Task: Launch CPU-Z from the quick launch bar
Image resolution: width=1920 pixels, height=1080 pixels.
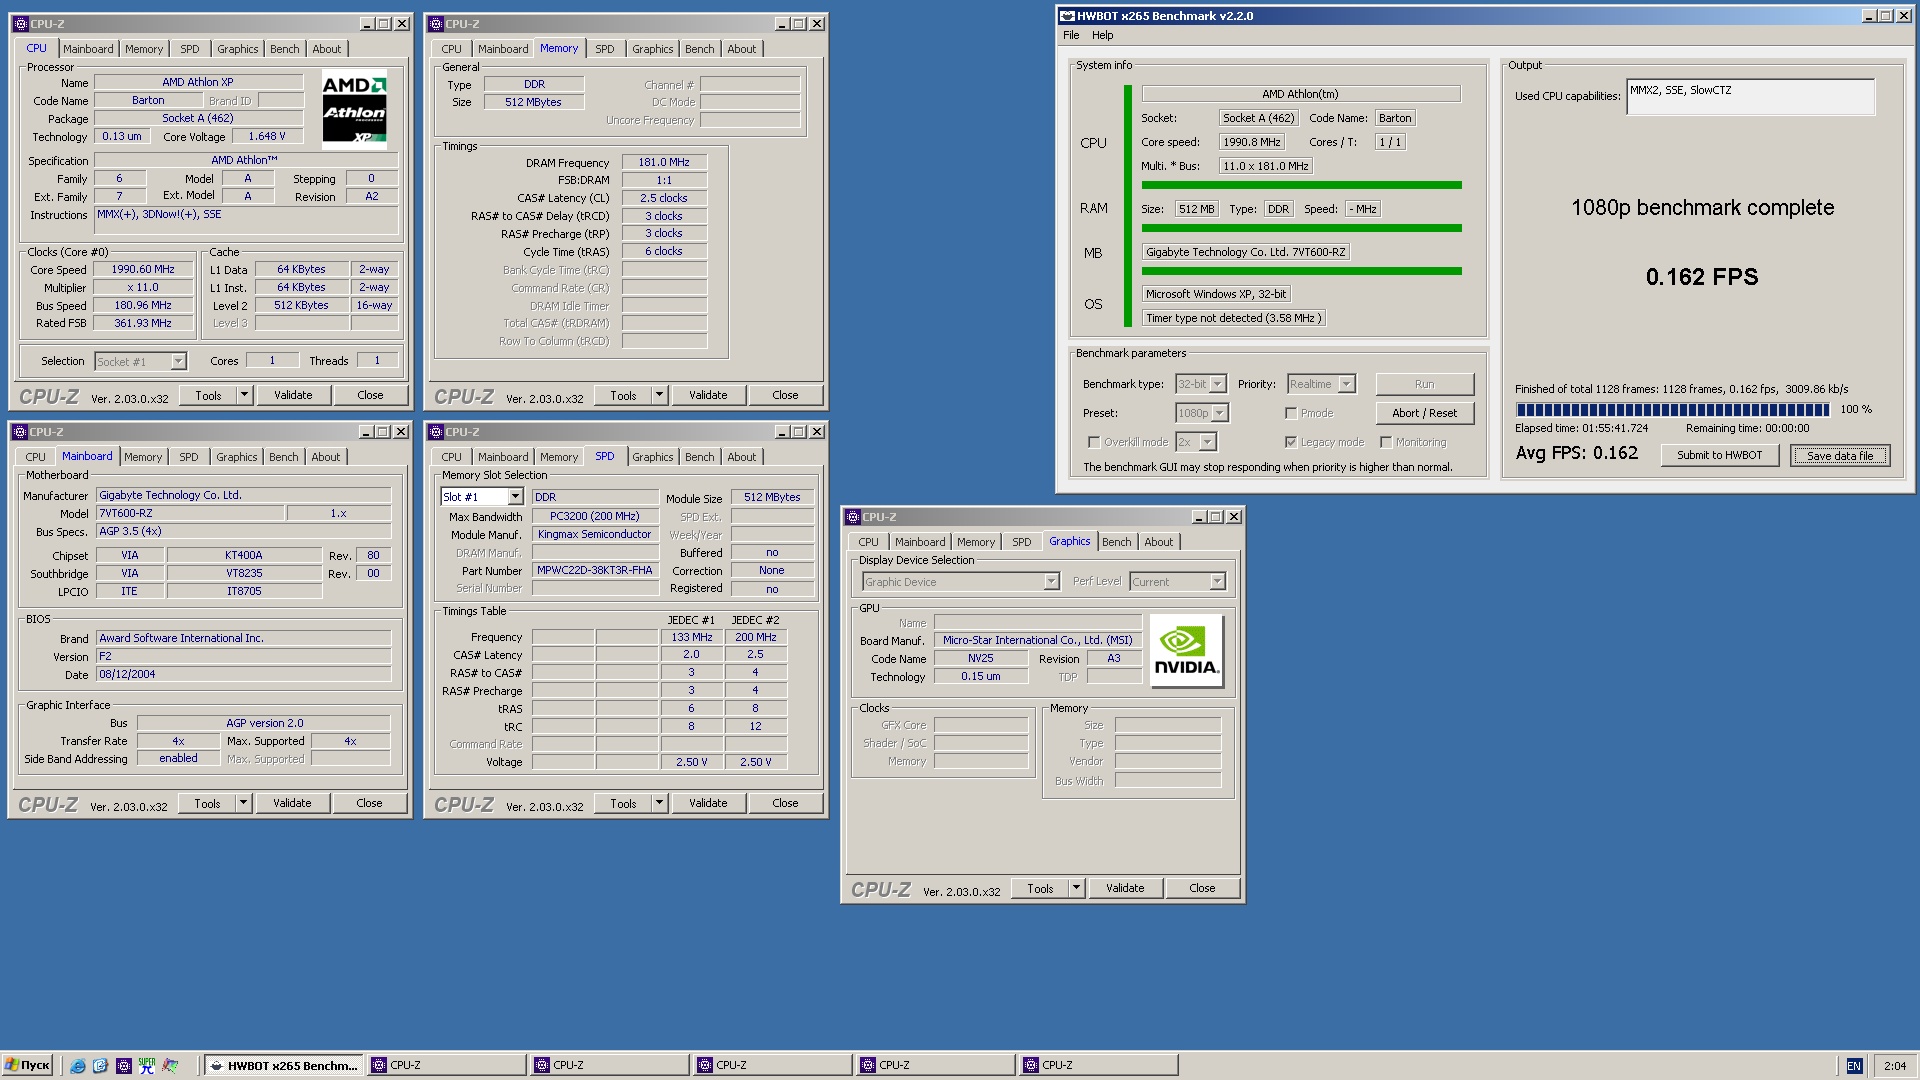Action: [x=123, y=1066]
